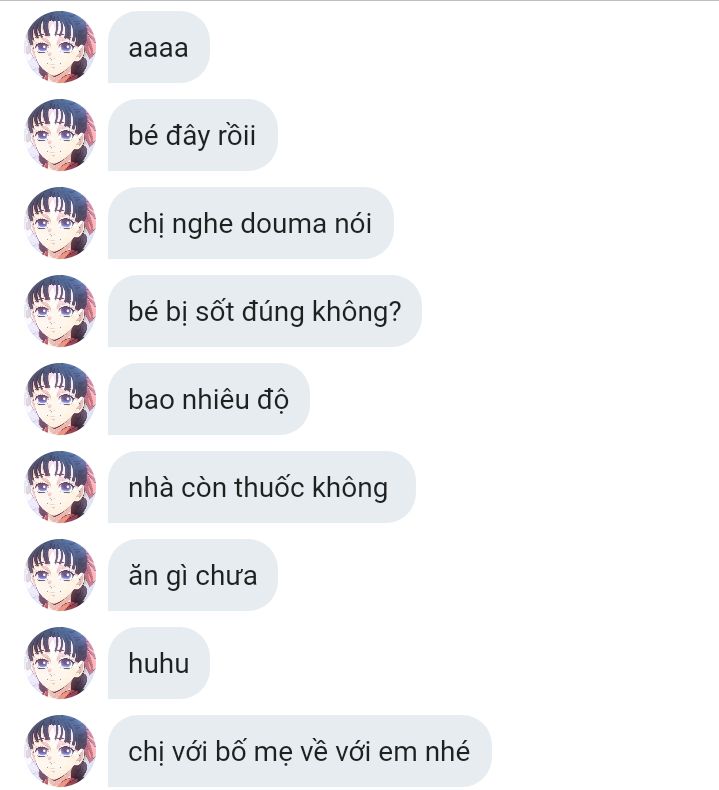Tap the avatar next to "chị với bố mẹ về với em nhé"
Viewport: 719px width, 790px height.
pos(60,751)
